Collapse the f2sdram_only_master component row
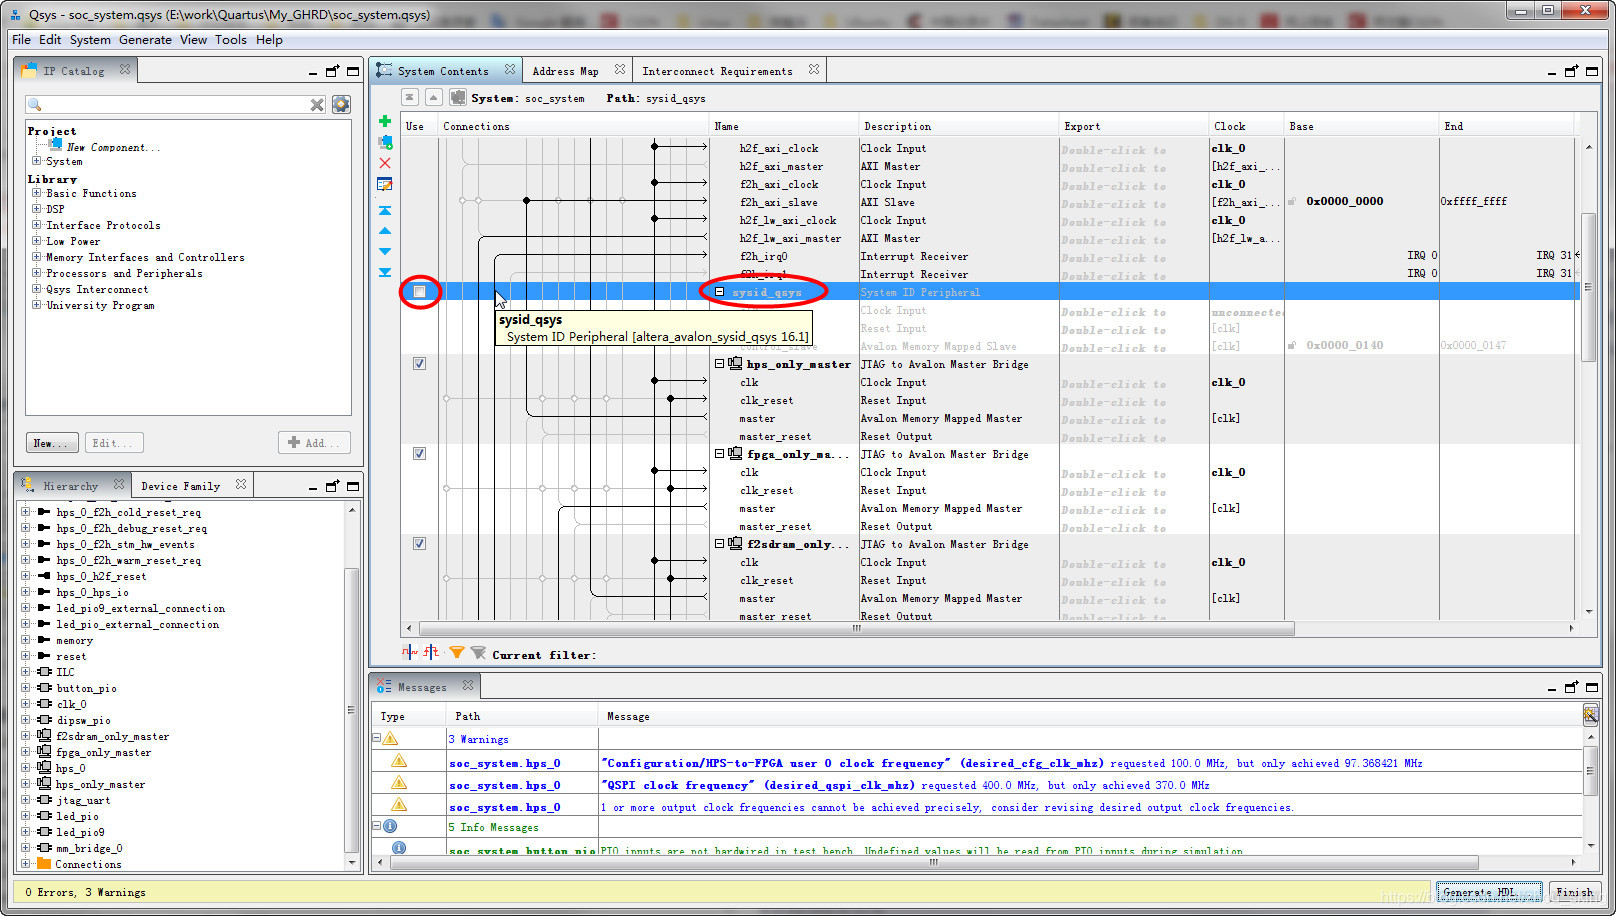 coord(719,544)
